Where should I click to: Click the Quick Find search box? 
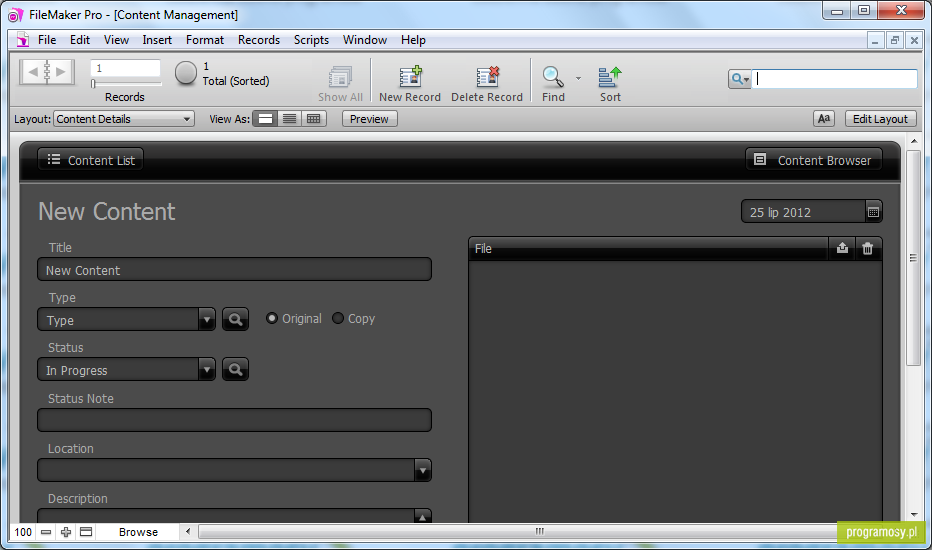[835, 79]
